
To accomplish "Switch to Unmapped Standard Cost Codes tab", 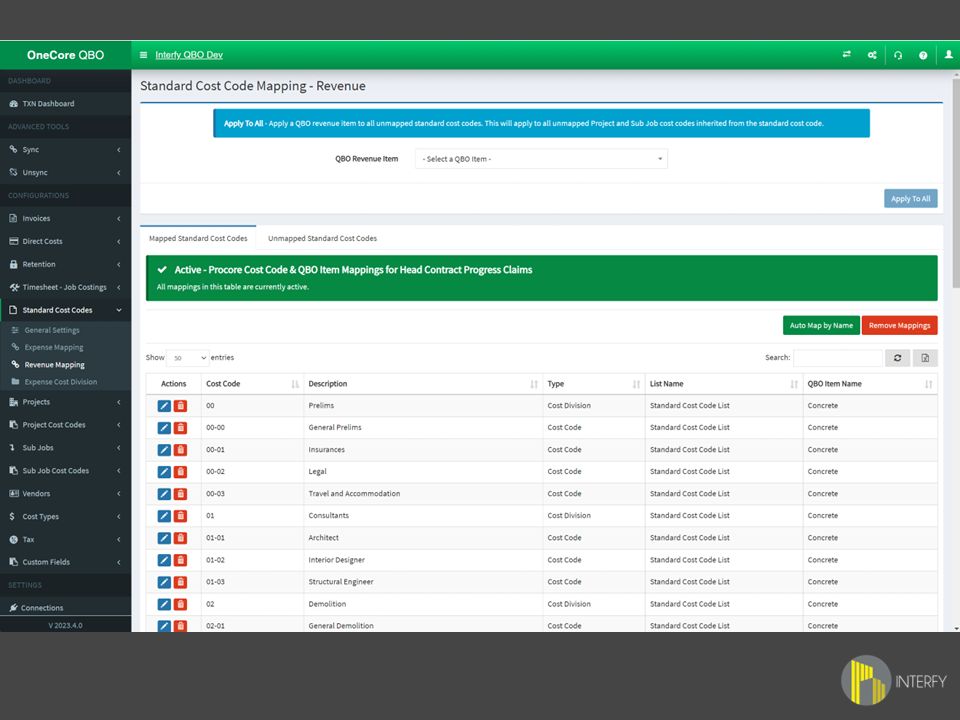I will pos(322,238).
